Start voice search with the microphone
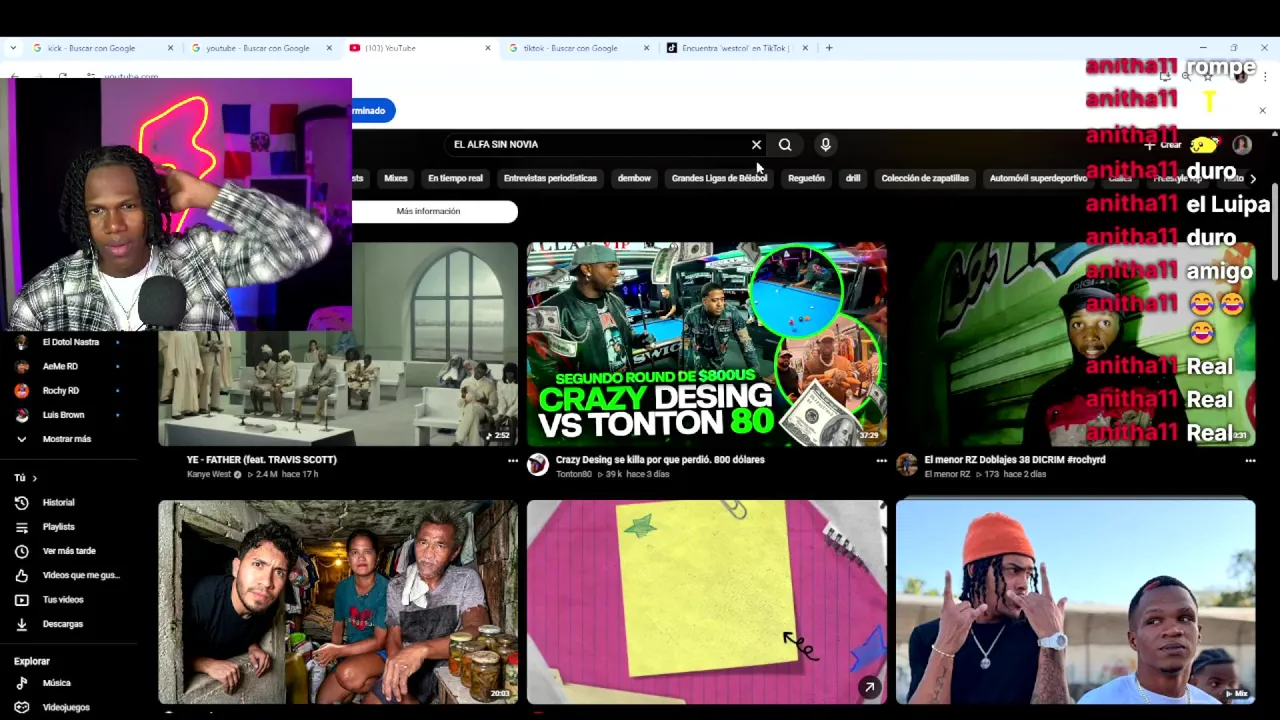 point(825,145)
